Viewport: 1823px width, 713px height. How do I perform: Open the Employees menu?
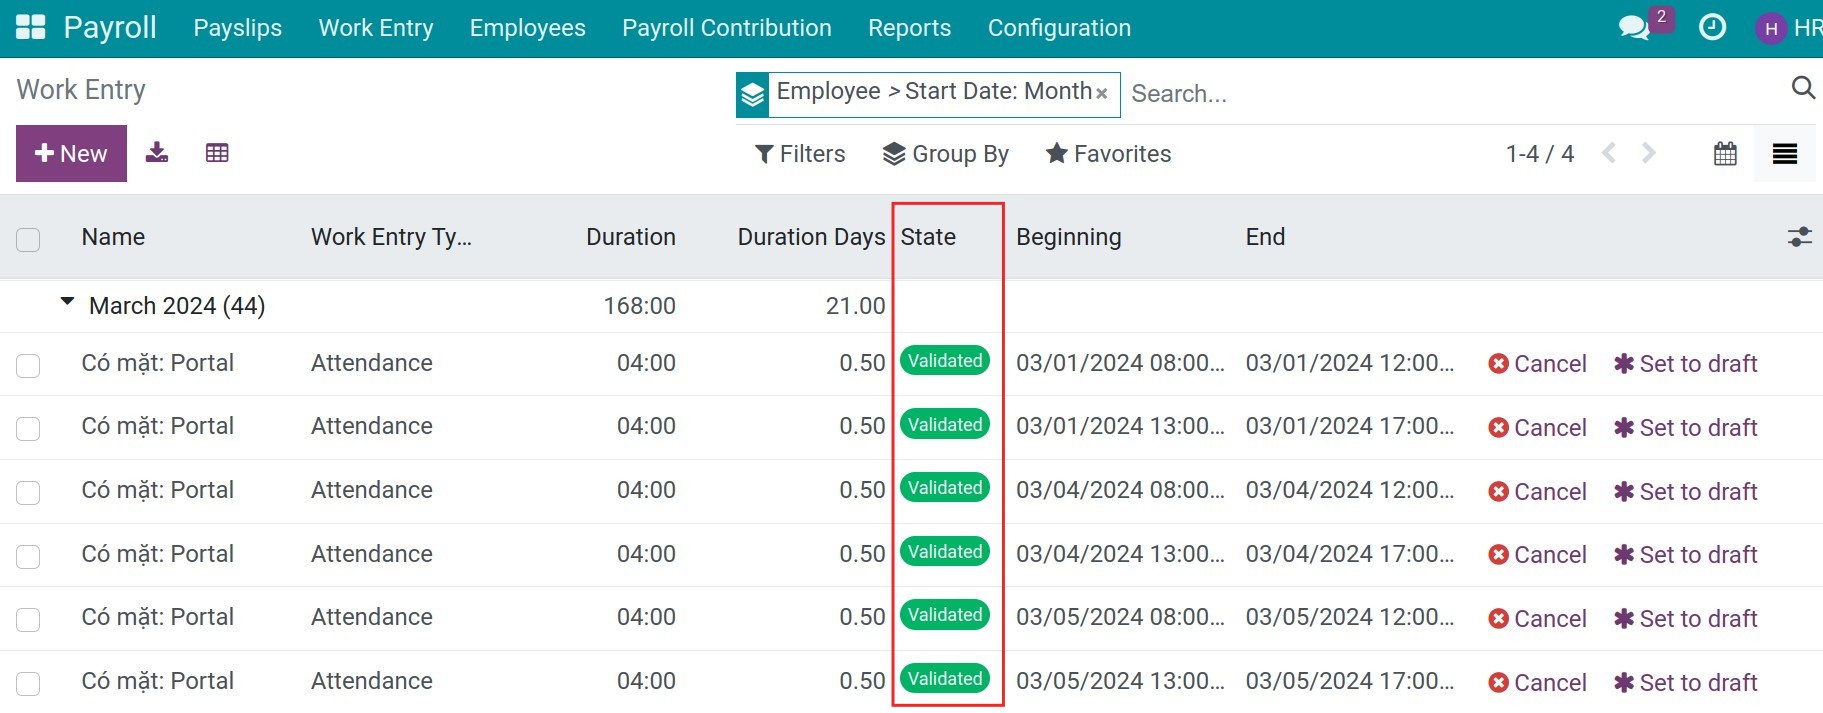[528, 28]
